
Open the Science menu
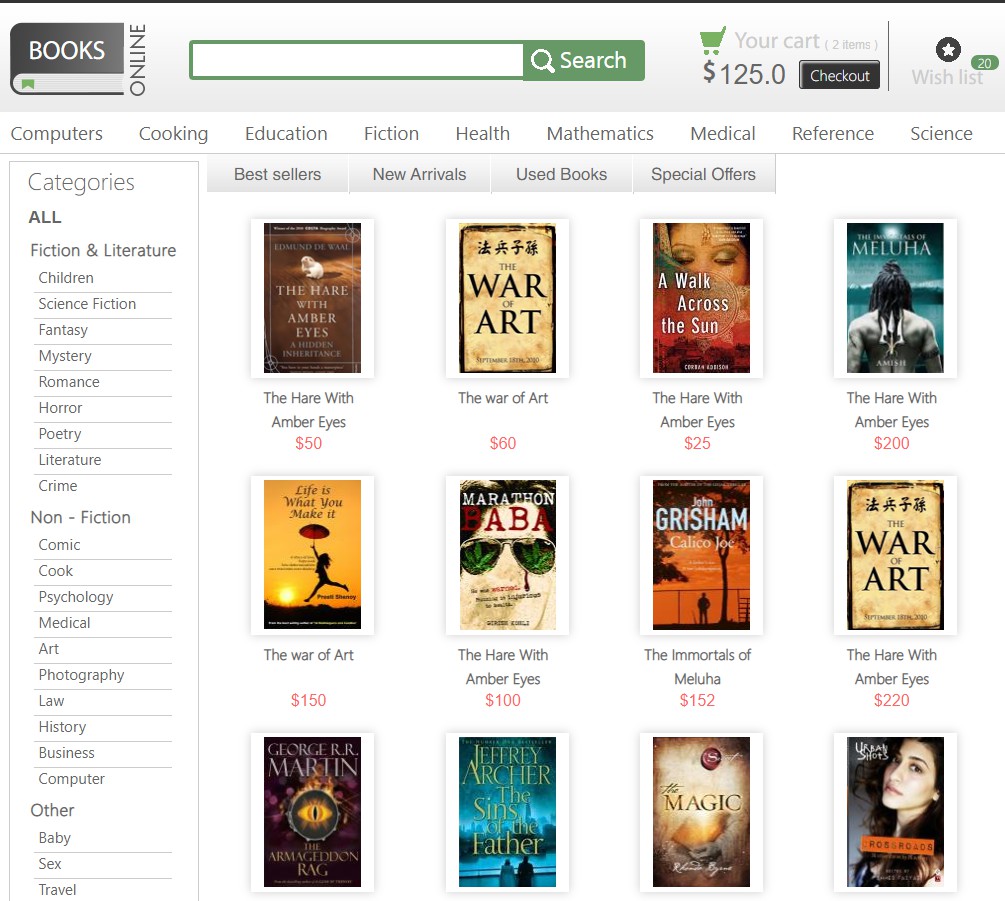coord(941,133)
